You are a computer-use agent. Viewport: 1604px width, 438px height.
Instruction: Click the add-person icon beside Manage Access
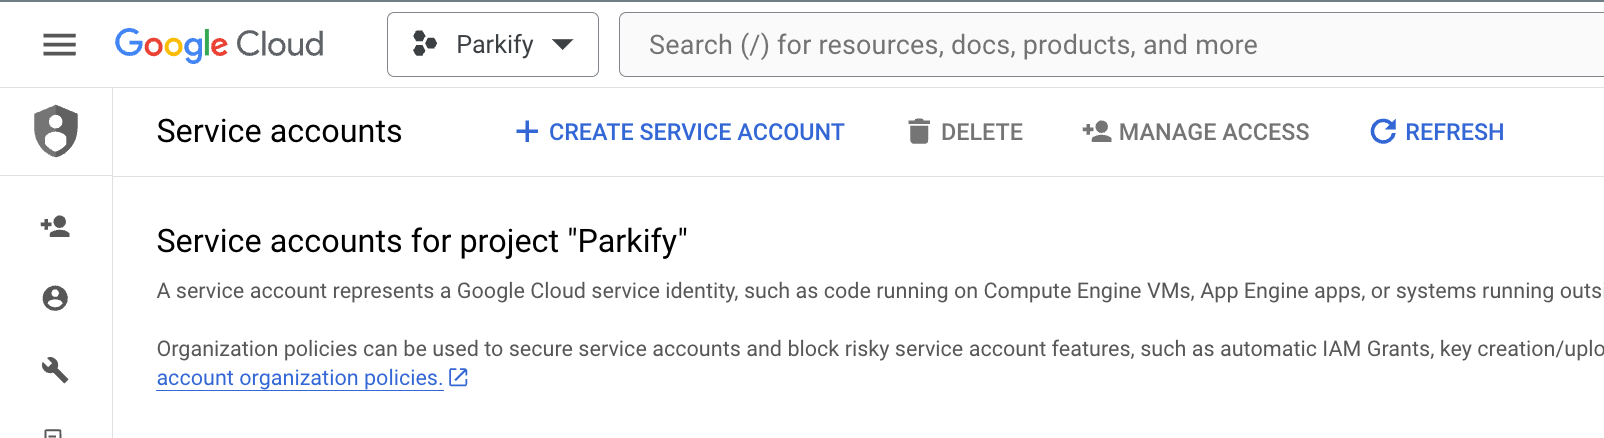(1097, 132)
